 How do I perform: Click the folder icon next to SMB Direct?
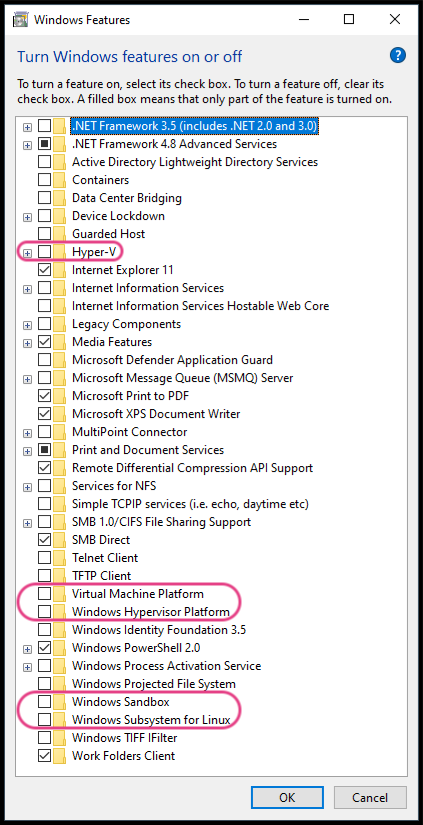(60, 540)
